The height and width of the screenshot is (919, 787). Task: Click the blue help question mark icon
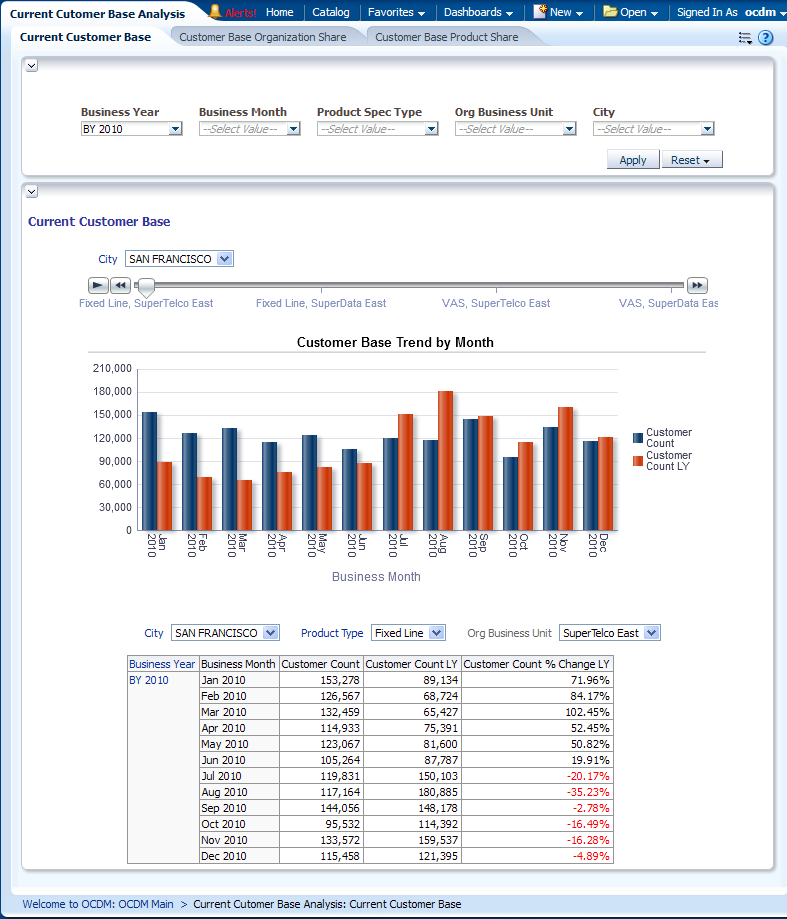(x=766, y=38)
